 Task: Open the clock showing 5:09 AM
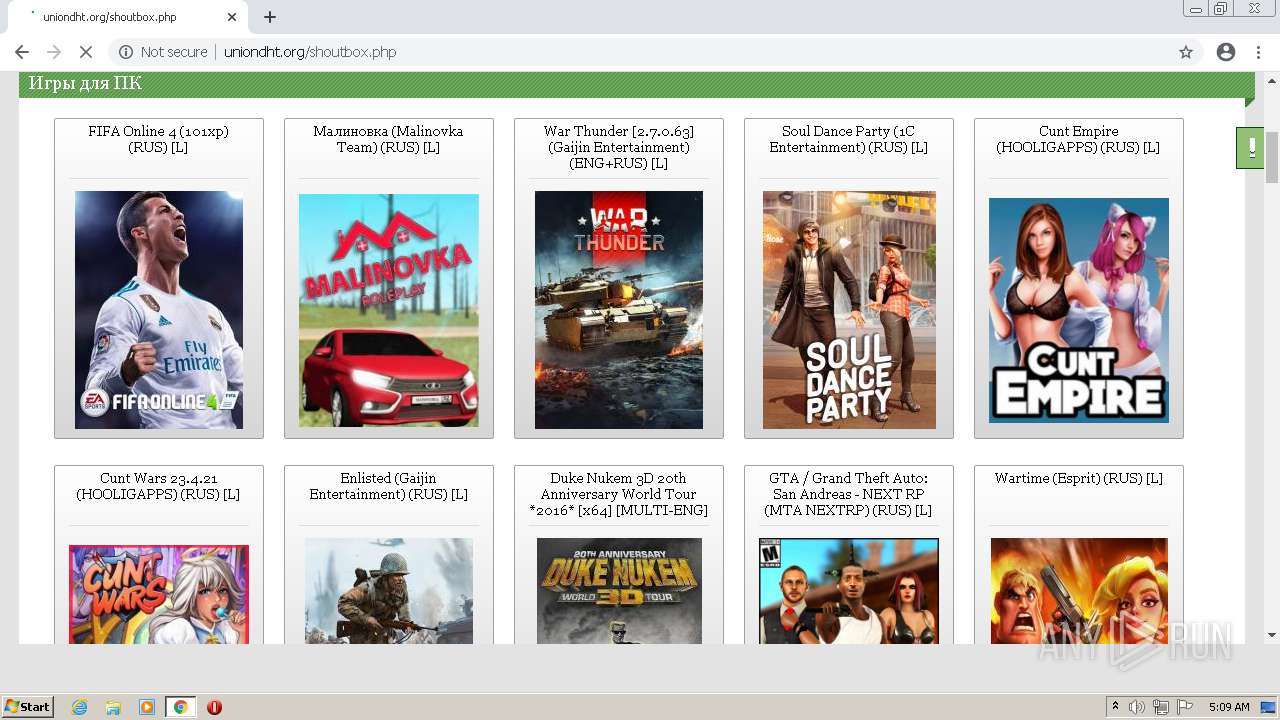click(1229, 707)
